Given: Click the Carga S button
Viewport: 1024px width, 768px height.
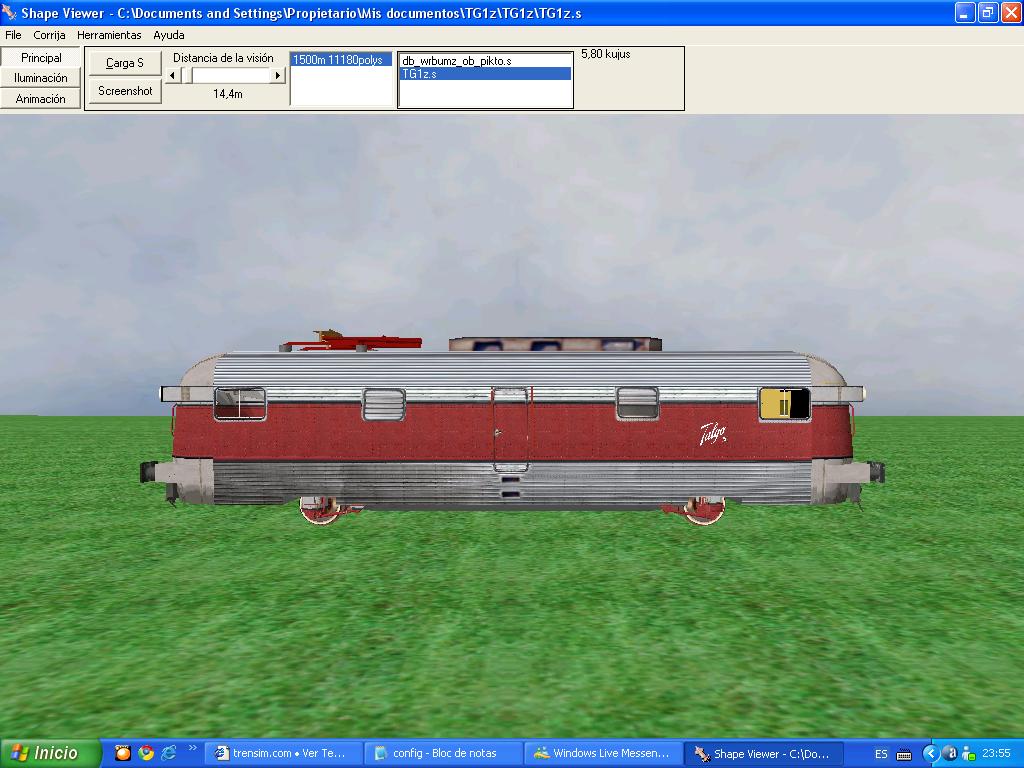Looking at the screenshot, I should [125, 62].
